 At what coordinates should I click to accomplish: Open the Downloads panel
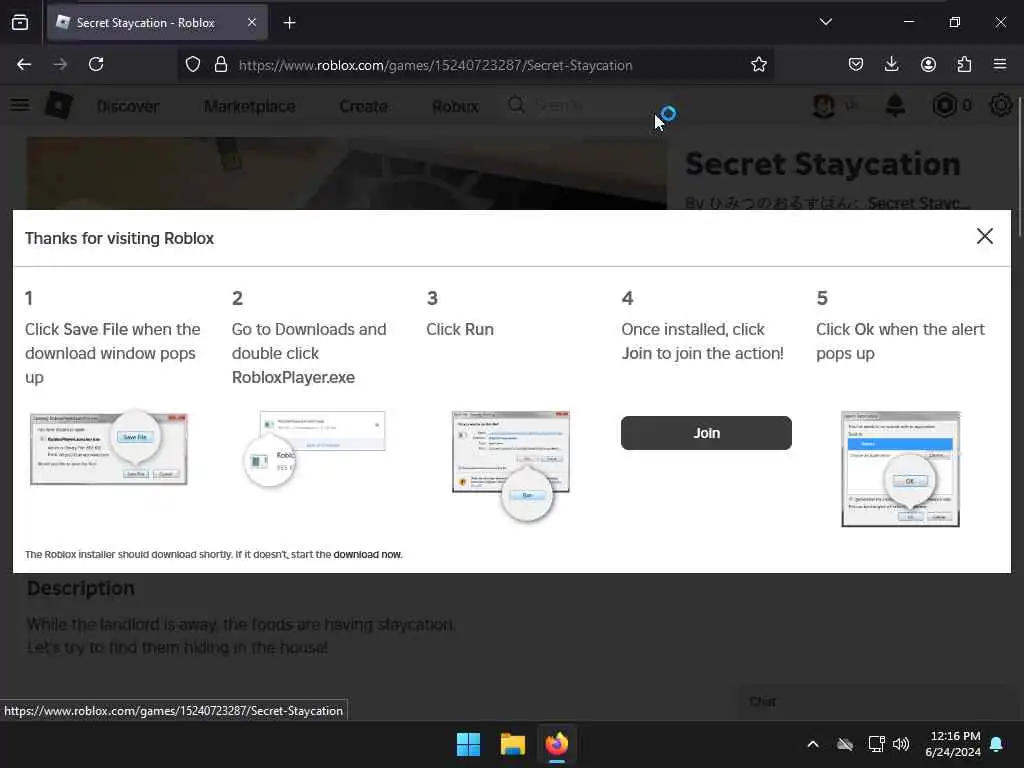coord(891,65)
